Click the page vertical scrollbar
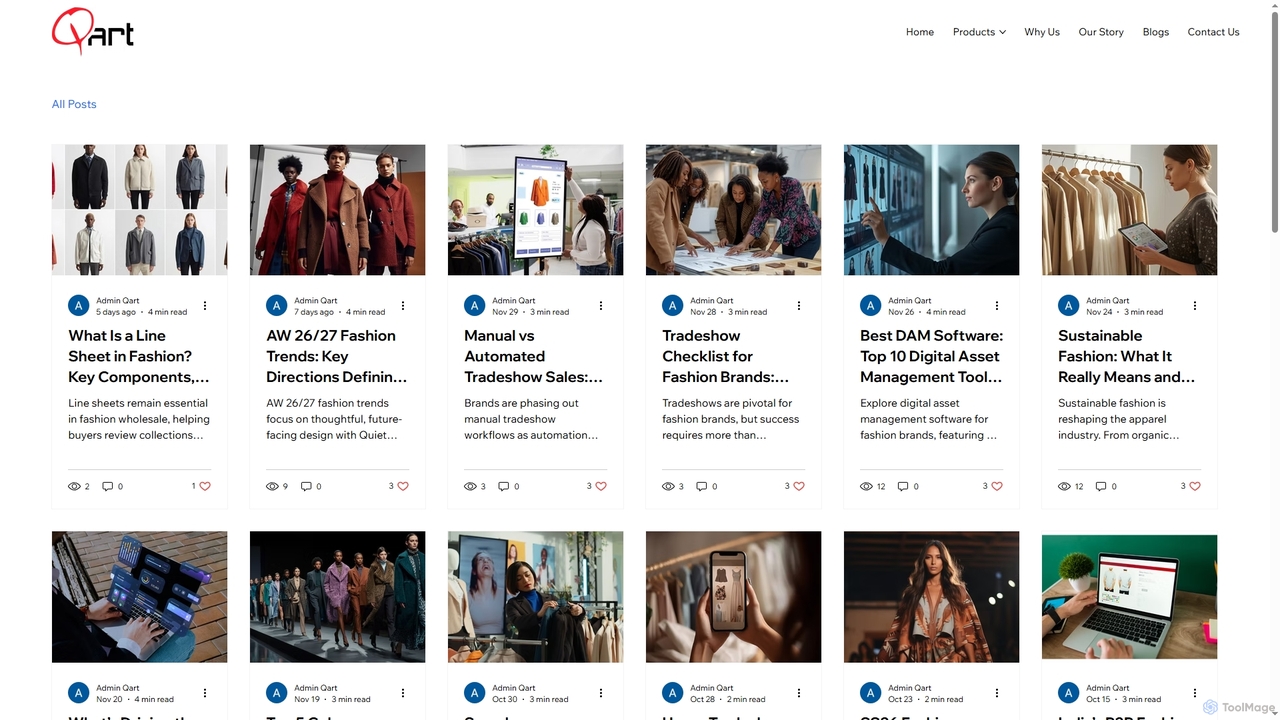This screenshot has height=720, width=1280. [x=1274, y=120]
